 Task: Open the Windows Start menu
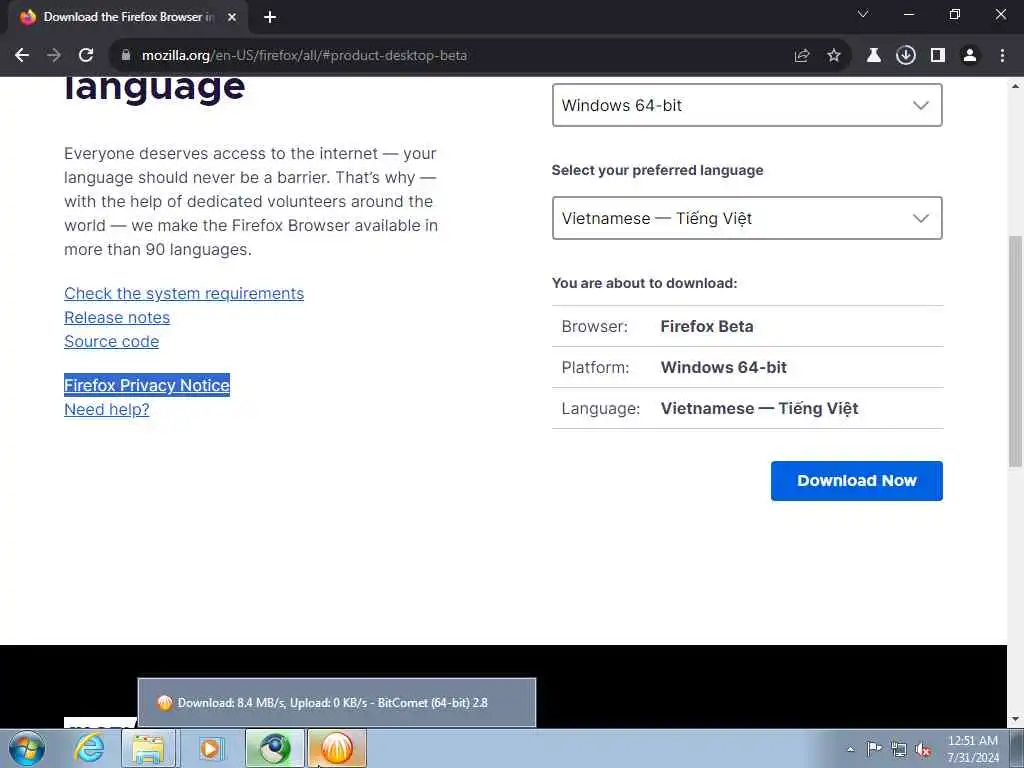coord(27,748)
